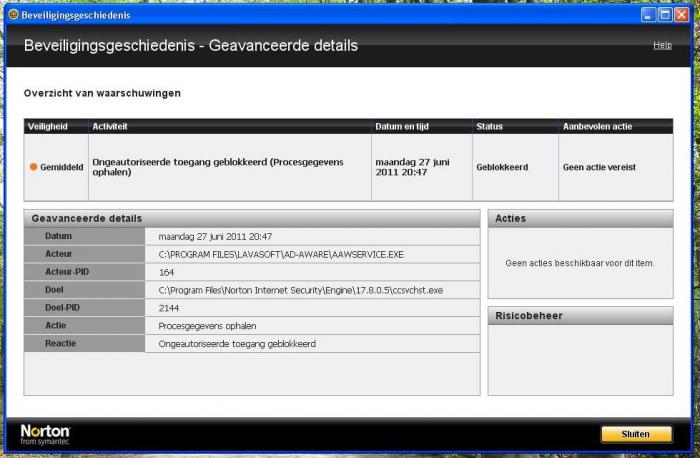Click the Actie row label
The width and height of the screenshot is (700, 458).
click(85, 325)
